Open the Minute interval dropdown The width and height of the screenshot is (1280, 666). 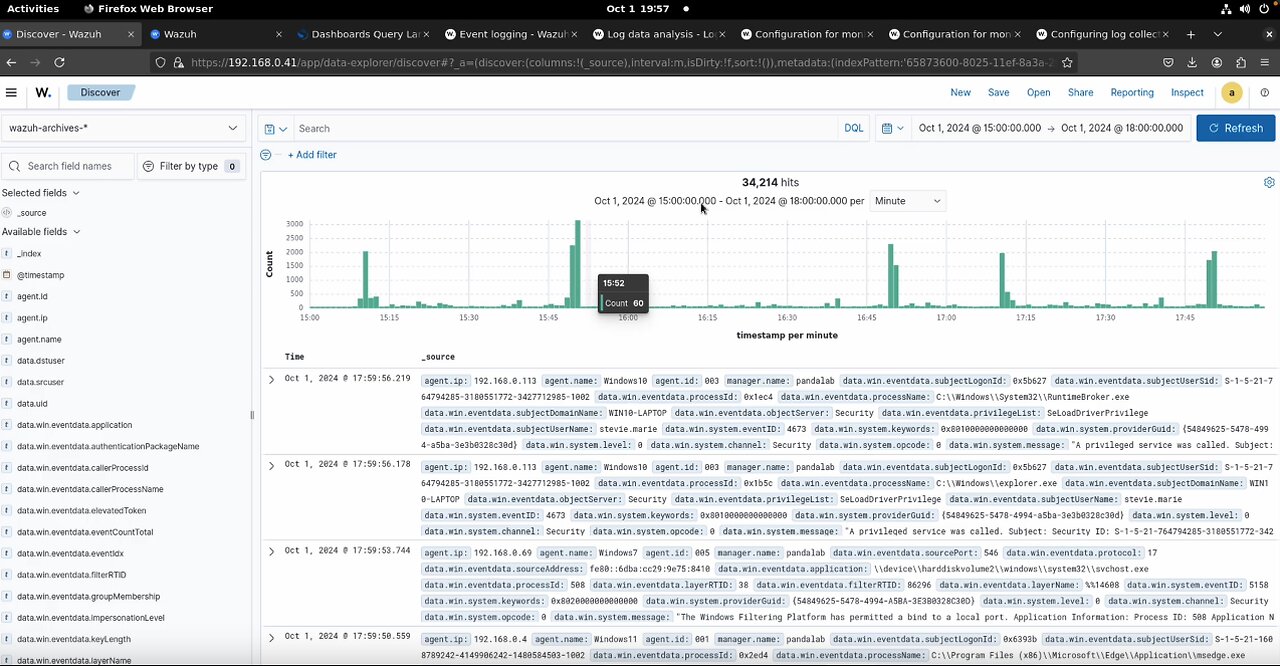click(908, 201)
